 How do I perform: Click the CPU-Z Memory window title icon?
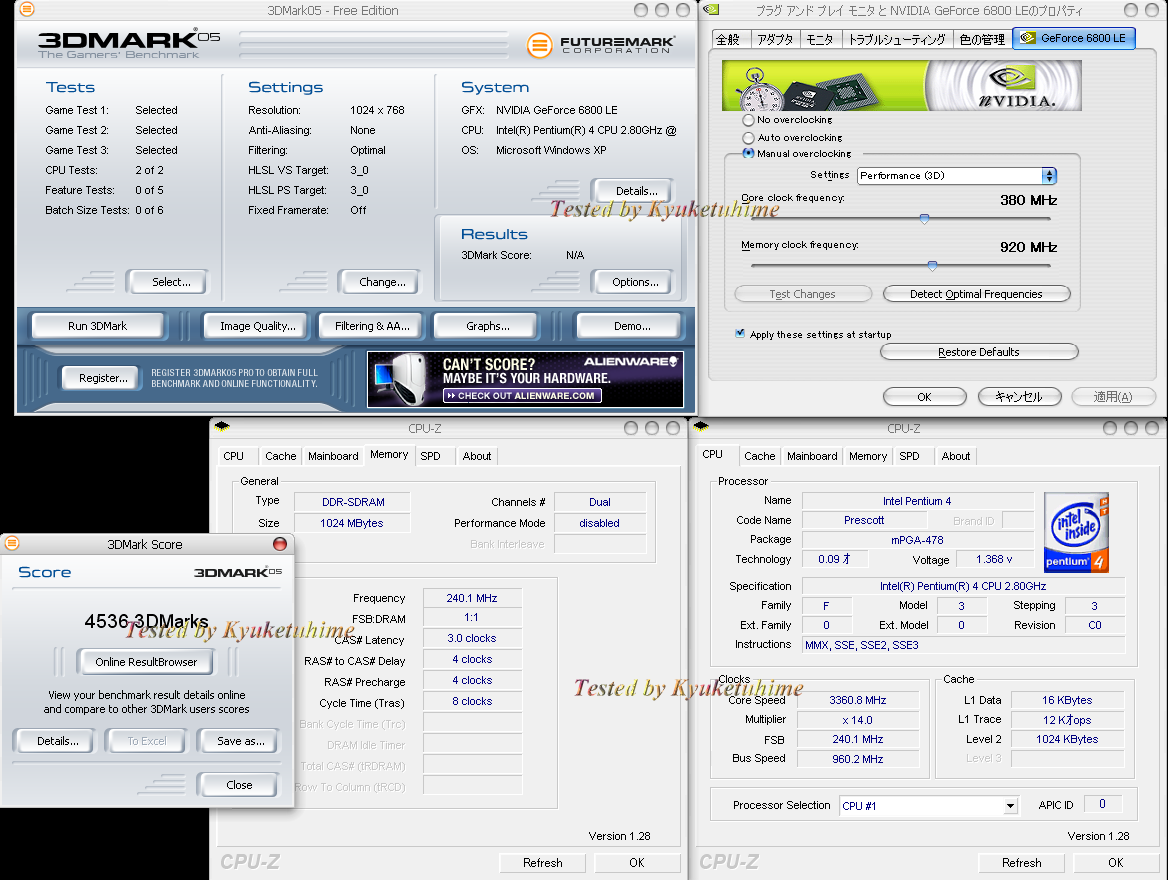click(x=221, y=426)
